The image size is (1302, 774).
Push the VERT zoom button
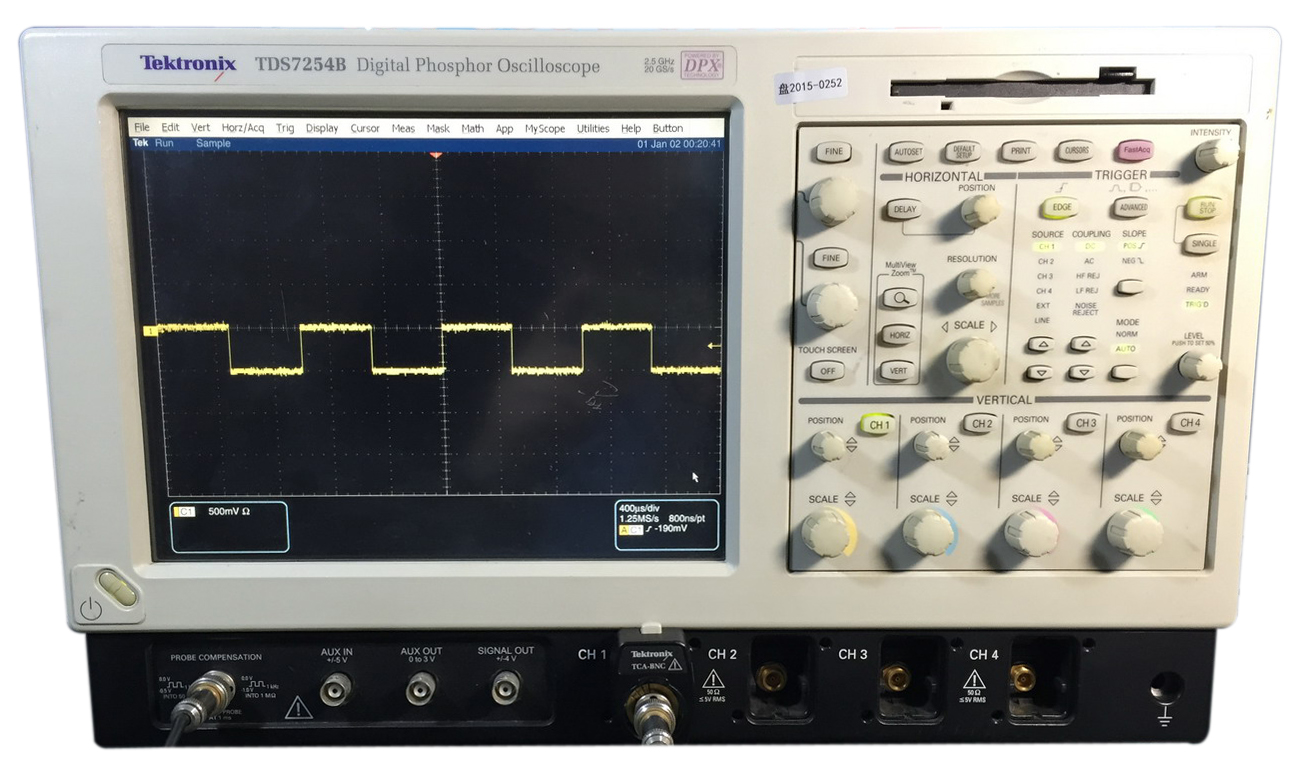coord(899,371)
